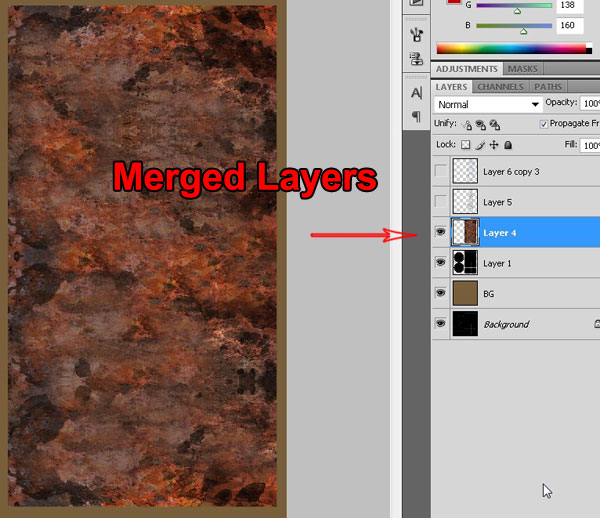The height and width of the screenshot is (518, 600).
Task: Switch to the Channels tab
Action: (x=500, y=87)
